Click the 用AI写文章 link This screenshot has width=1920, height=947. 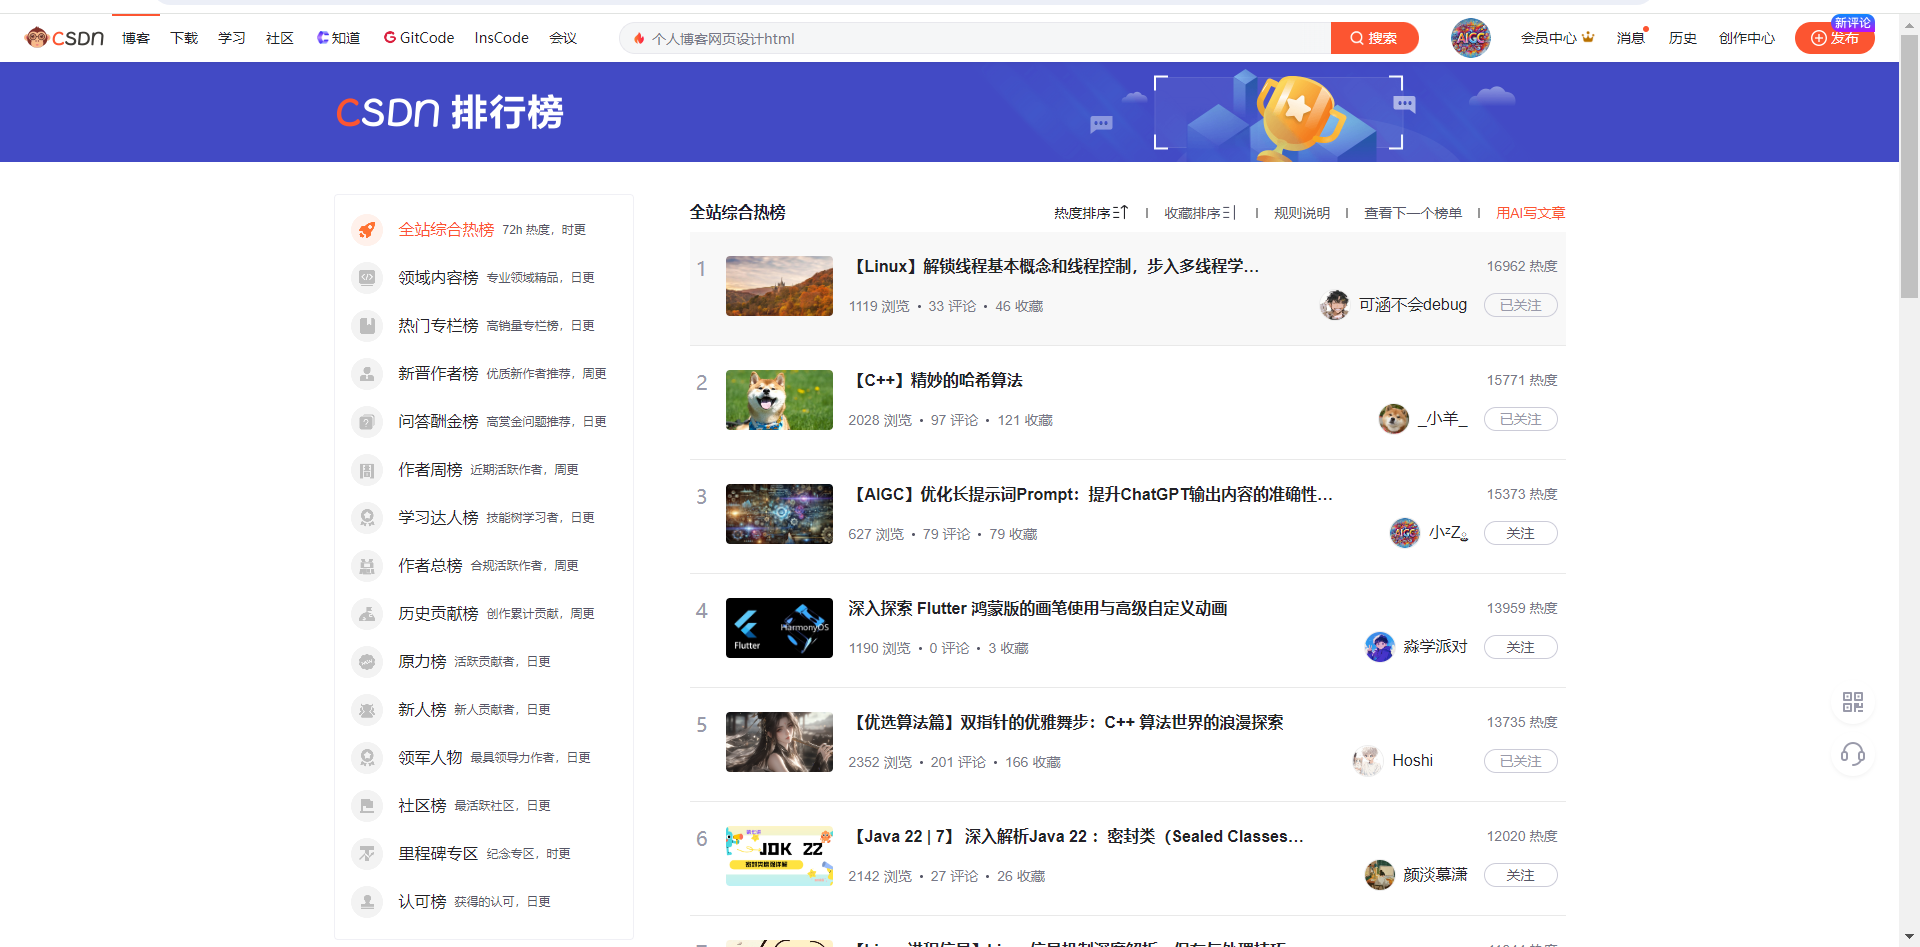[1531, 213]
